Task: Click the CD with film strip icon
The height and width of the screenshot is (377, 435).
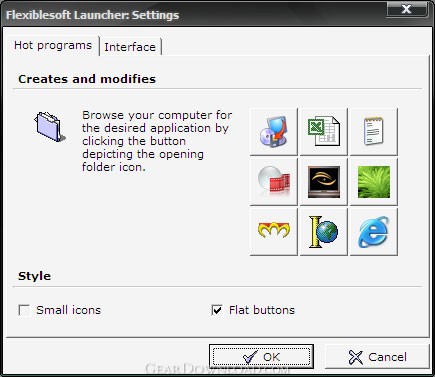Action: pyautogui.click(x=274, y=182)
